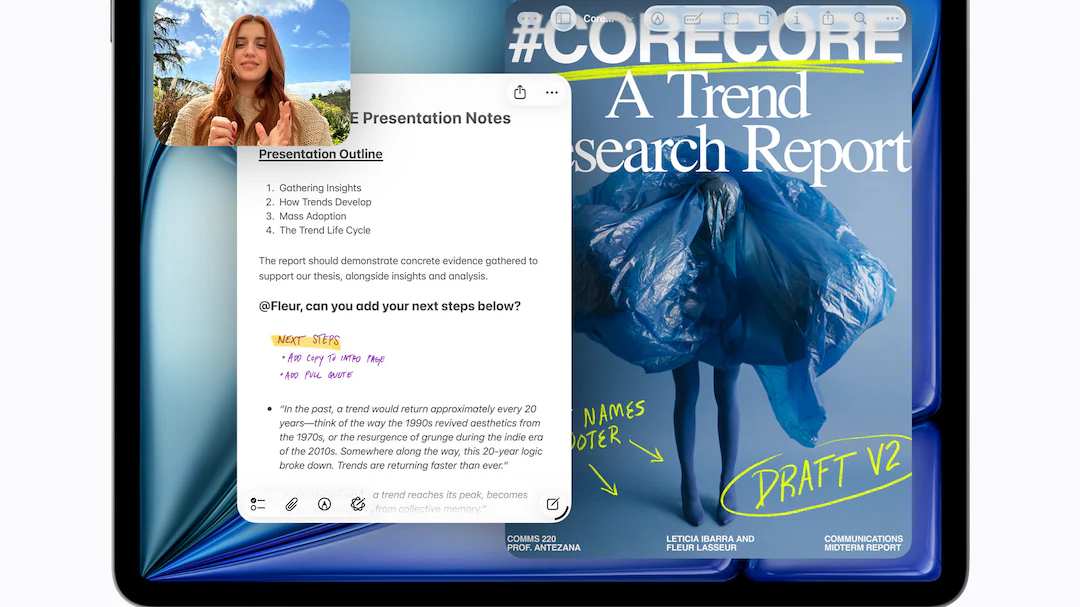1080x607 pixels.
Task: Enable handwriting markup in the note toolbar
Action: click(x=324, y=504)
